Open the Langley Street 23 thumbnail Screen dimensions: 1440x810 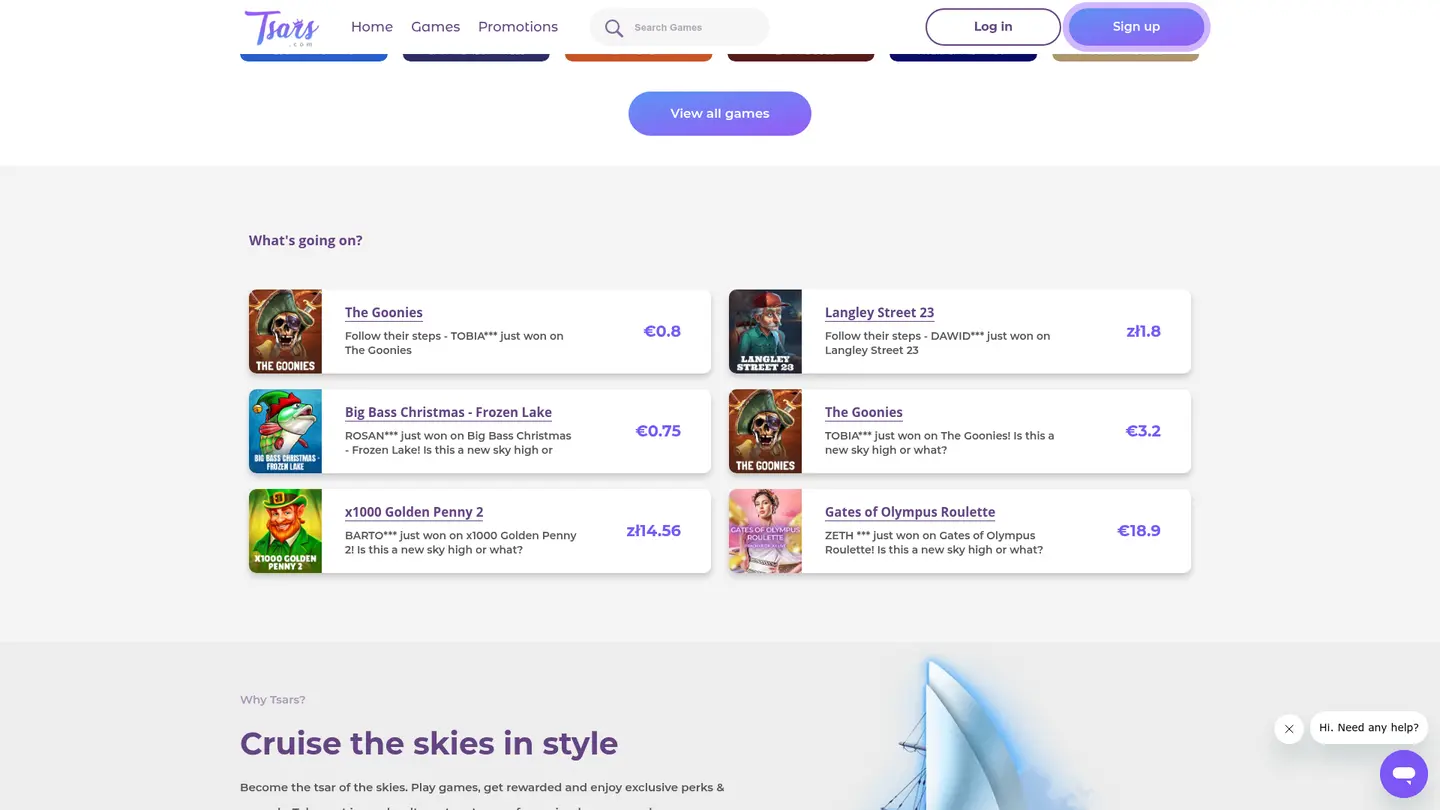coord(765,332)
